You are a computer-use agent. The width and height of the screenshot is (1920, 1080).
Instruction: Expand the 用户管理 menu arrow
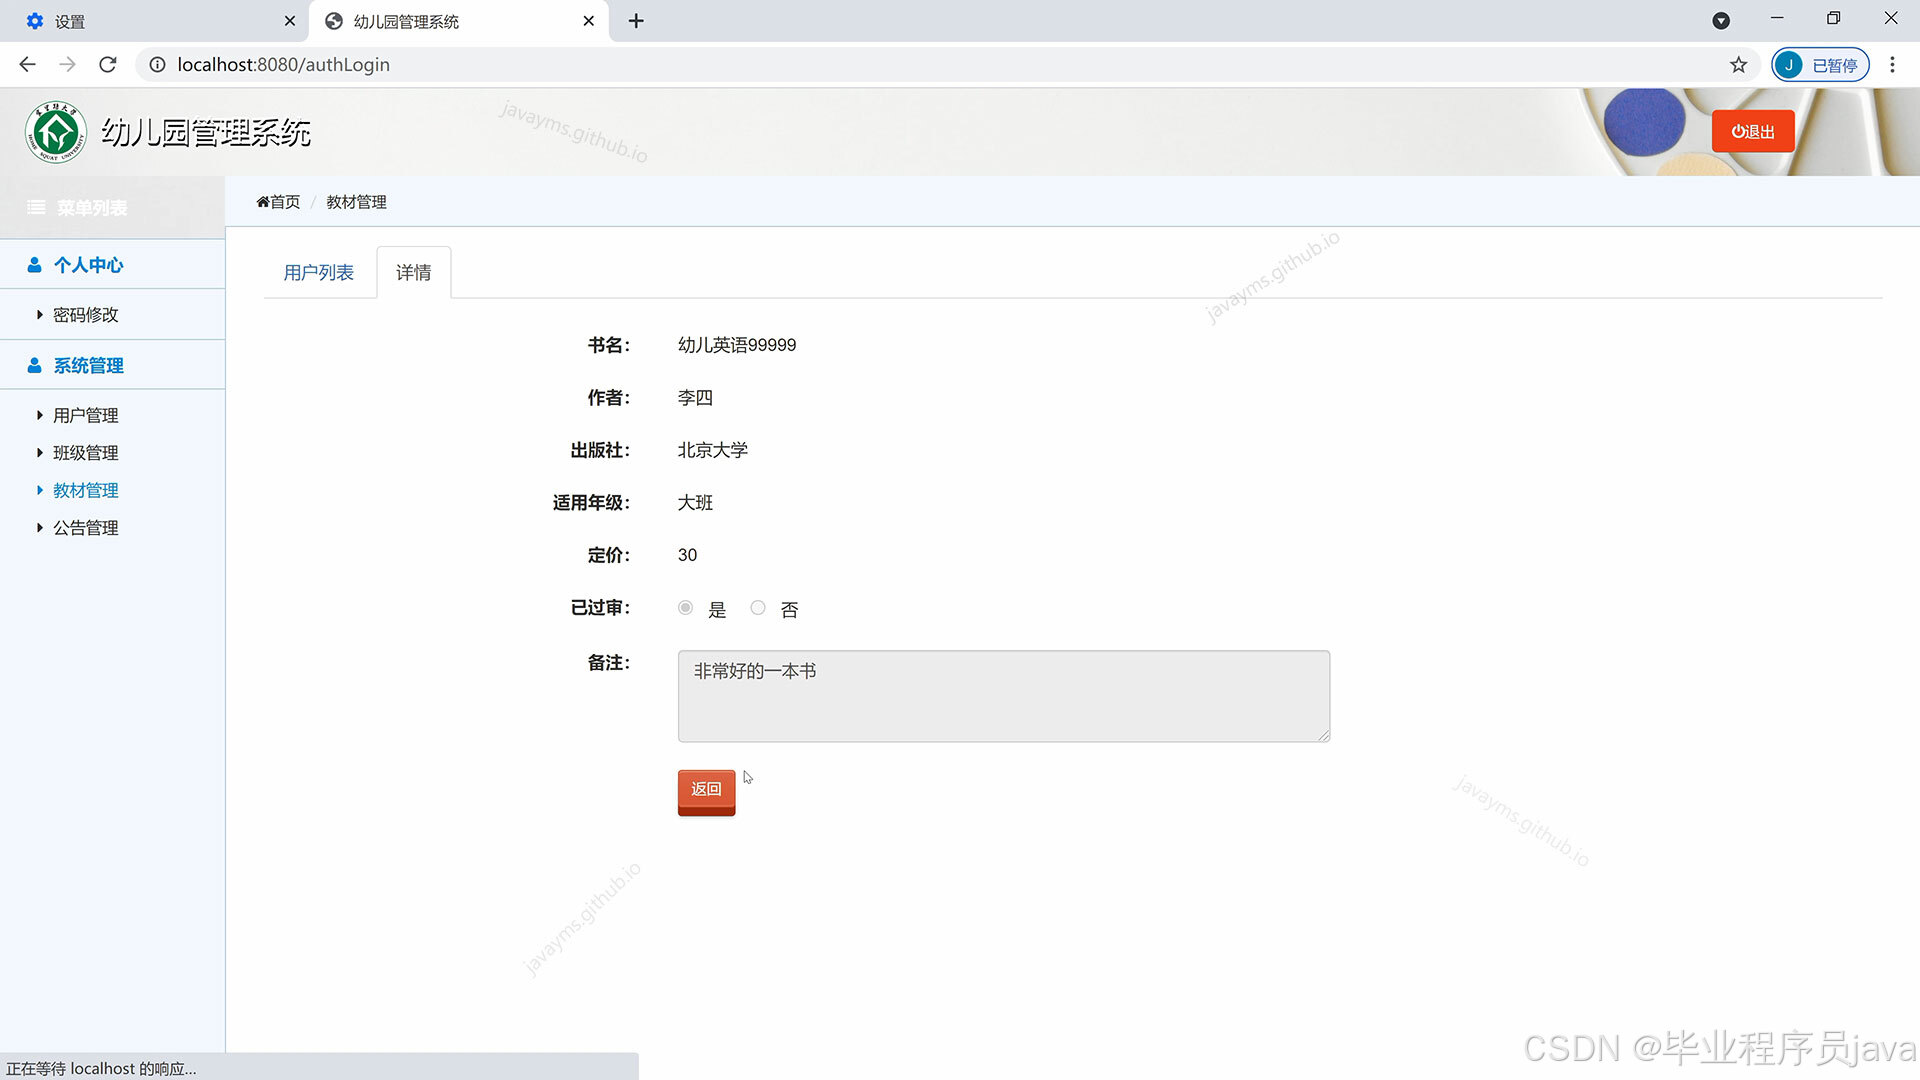point(39,415)
